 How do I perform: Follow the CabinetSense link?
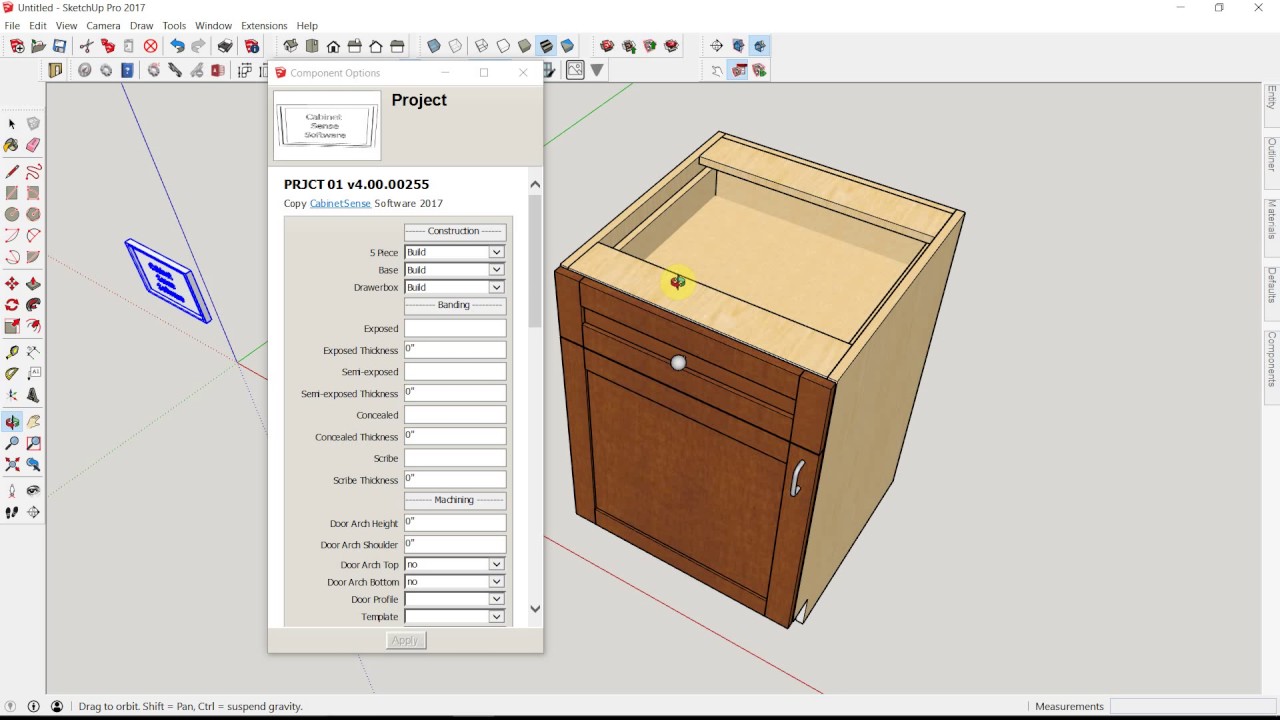click(x=340, y=204)
